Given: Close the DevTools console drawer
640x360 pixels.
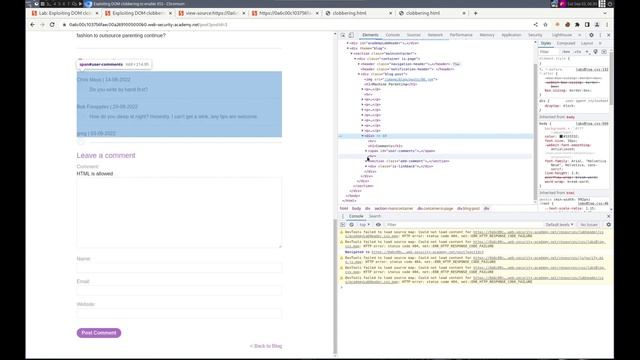Looking at the screenshot, I should pos(608,216).
